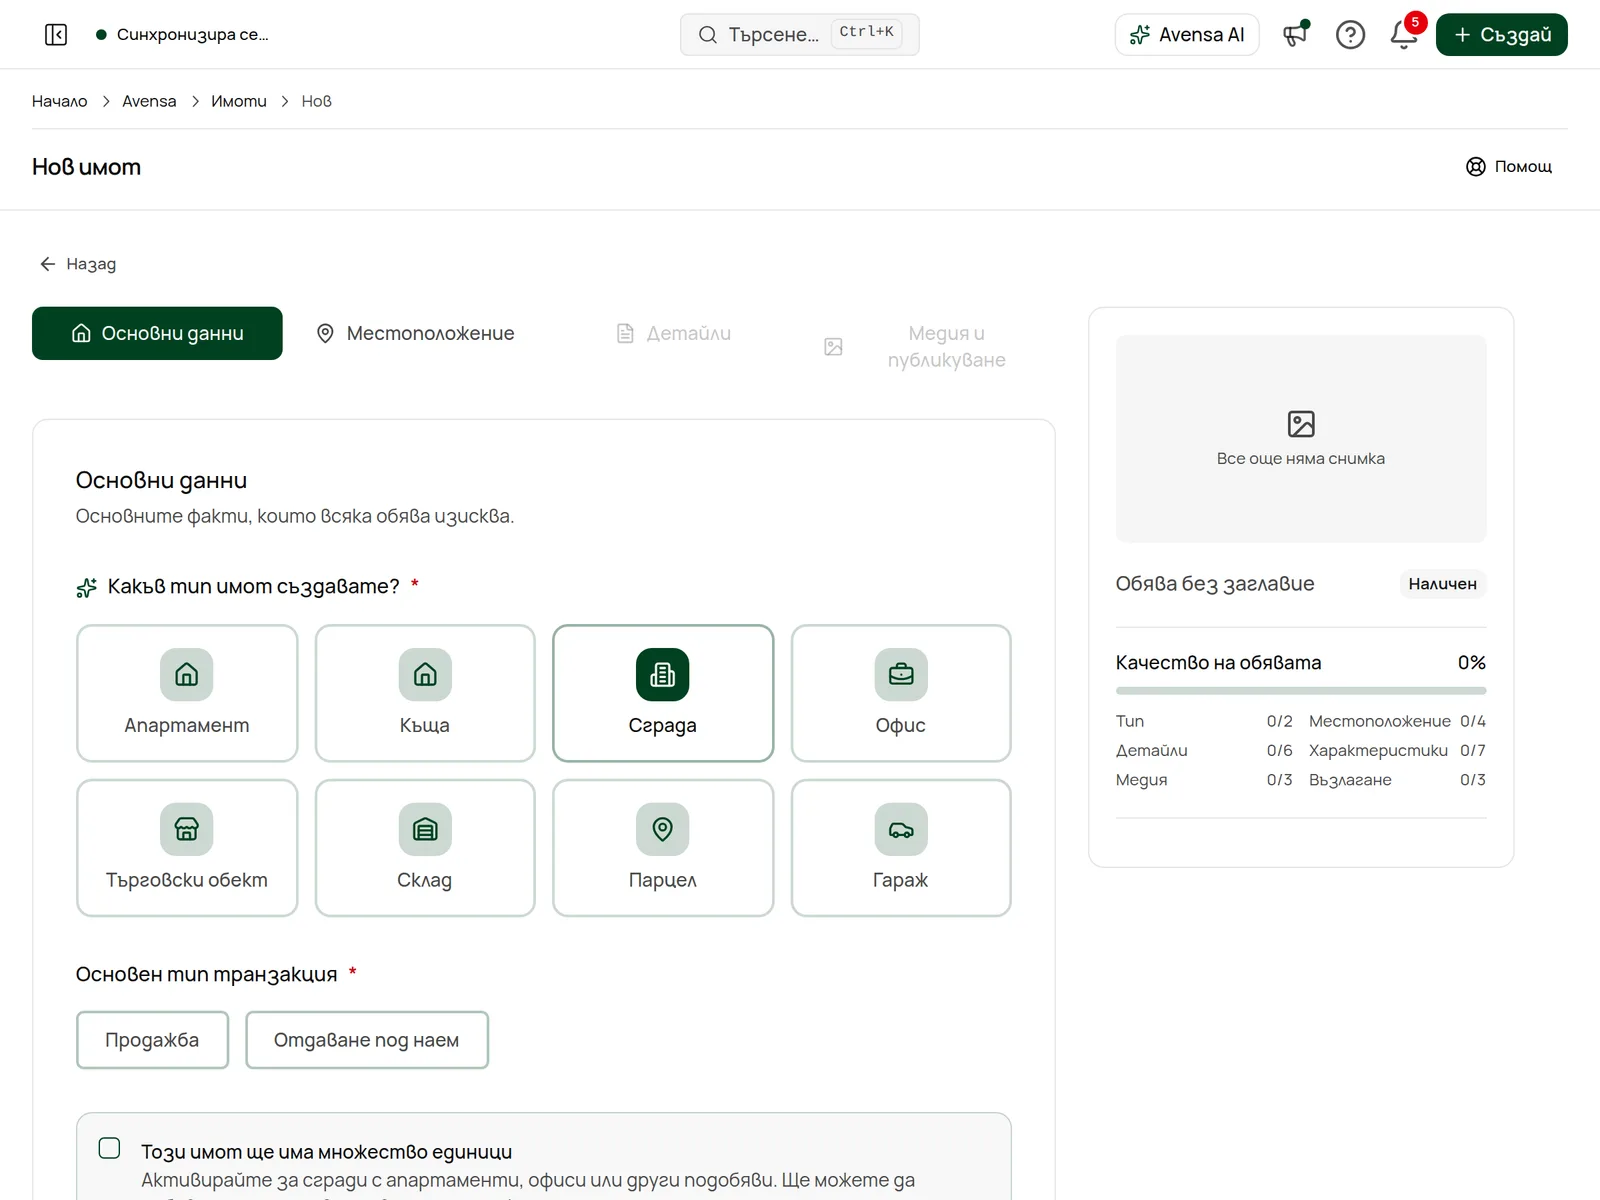Navigate to Имоти breadcrumb
This screenshot has width=1600, height=1200.
(x=239, y=101)
